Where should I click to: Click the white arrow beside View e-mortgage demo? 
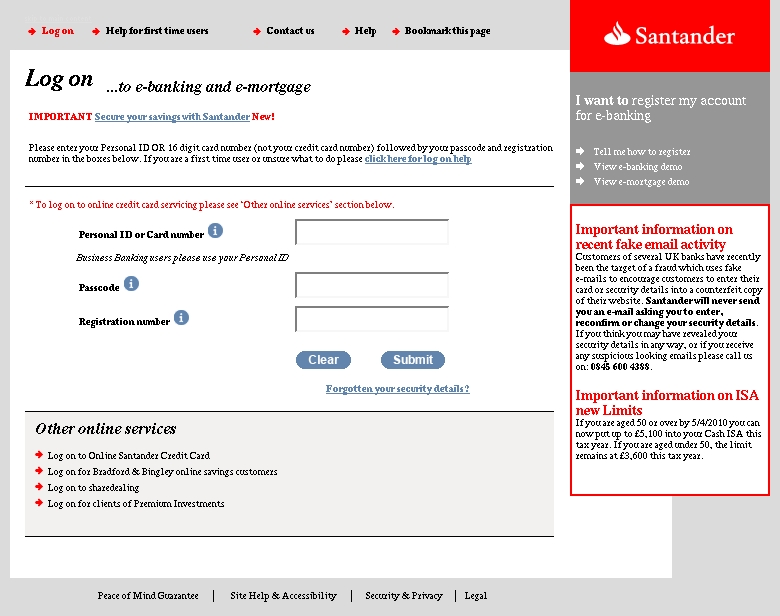point(580,181)
